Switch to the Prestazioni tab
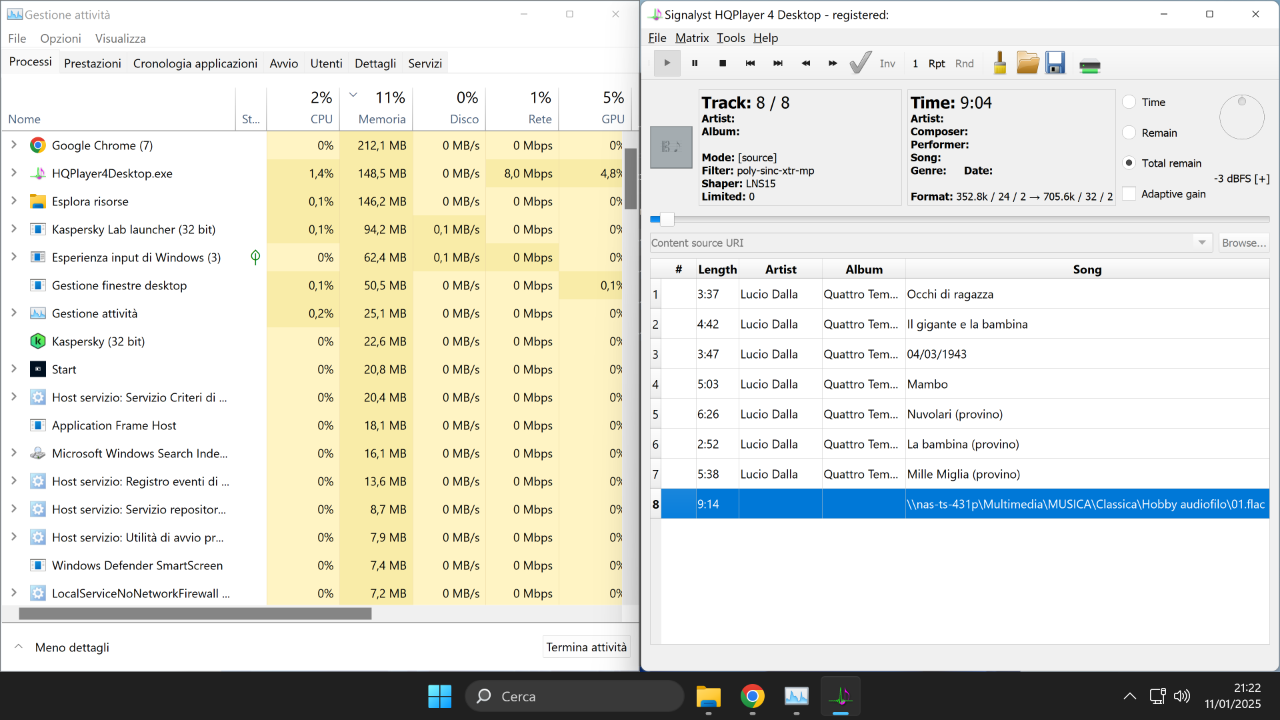The height and width of the screenshot is (720, 1280). [92, 63]
